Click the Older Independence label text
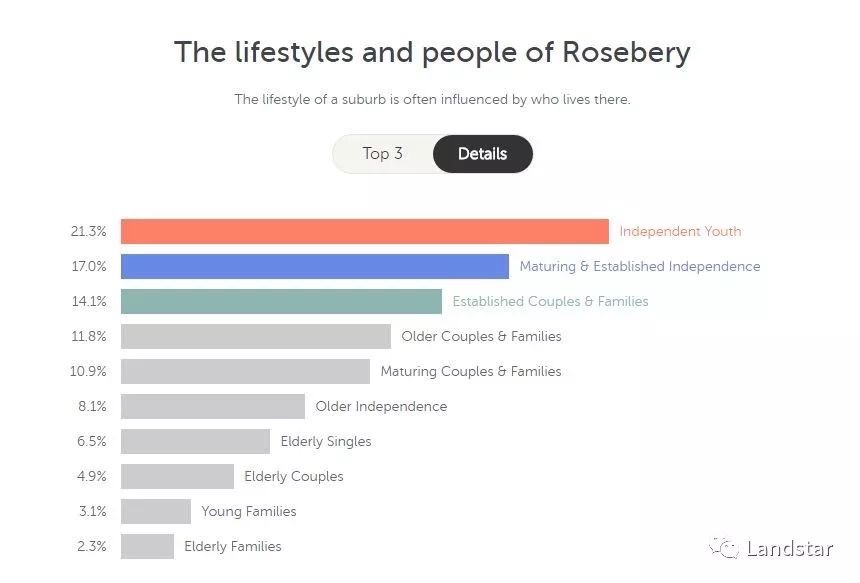Viewport: 860px width, 583px height. [x=381, y=406]
